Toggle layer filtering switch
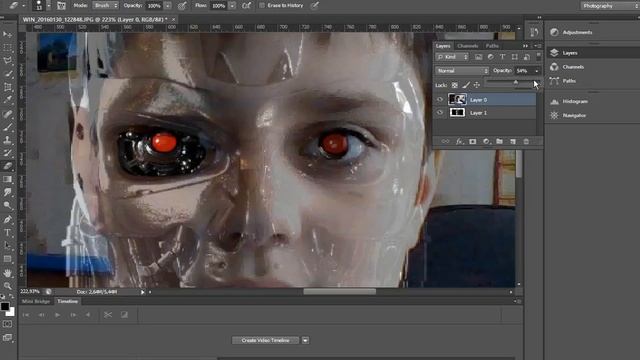The width and height of the screenshot is (640, 360). tap(539, 56)
